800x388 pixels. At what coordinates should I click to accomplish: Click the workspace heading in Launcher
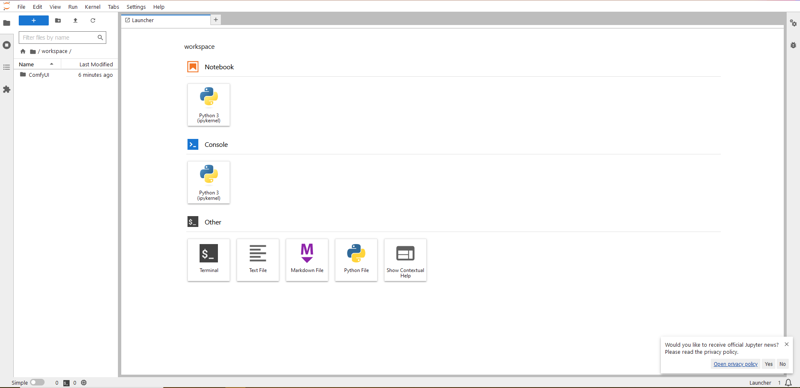[199, 46]
